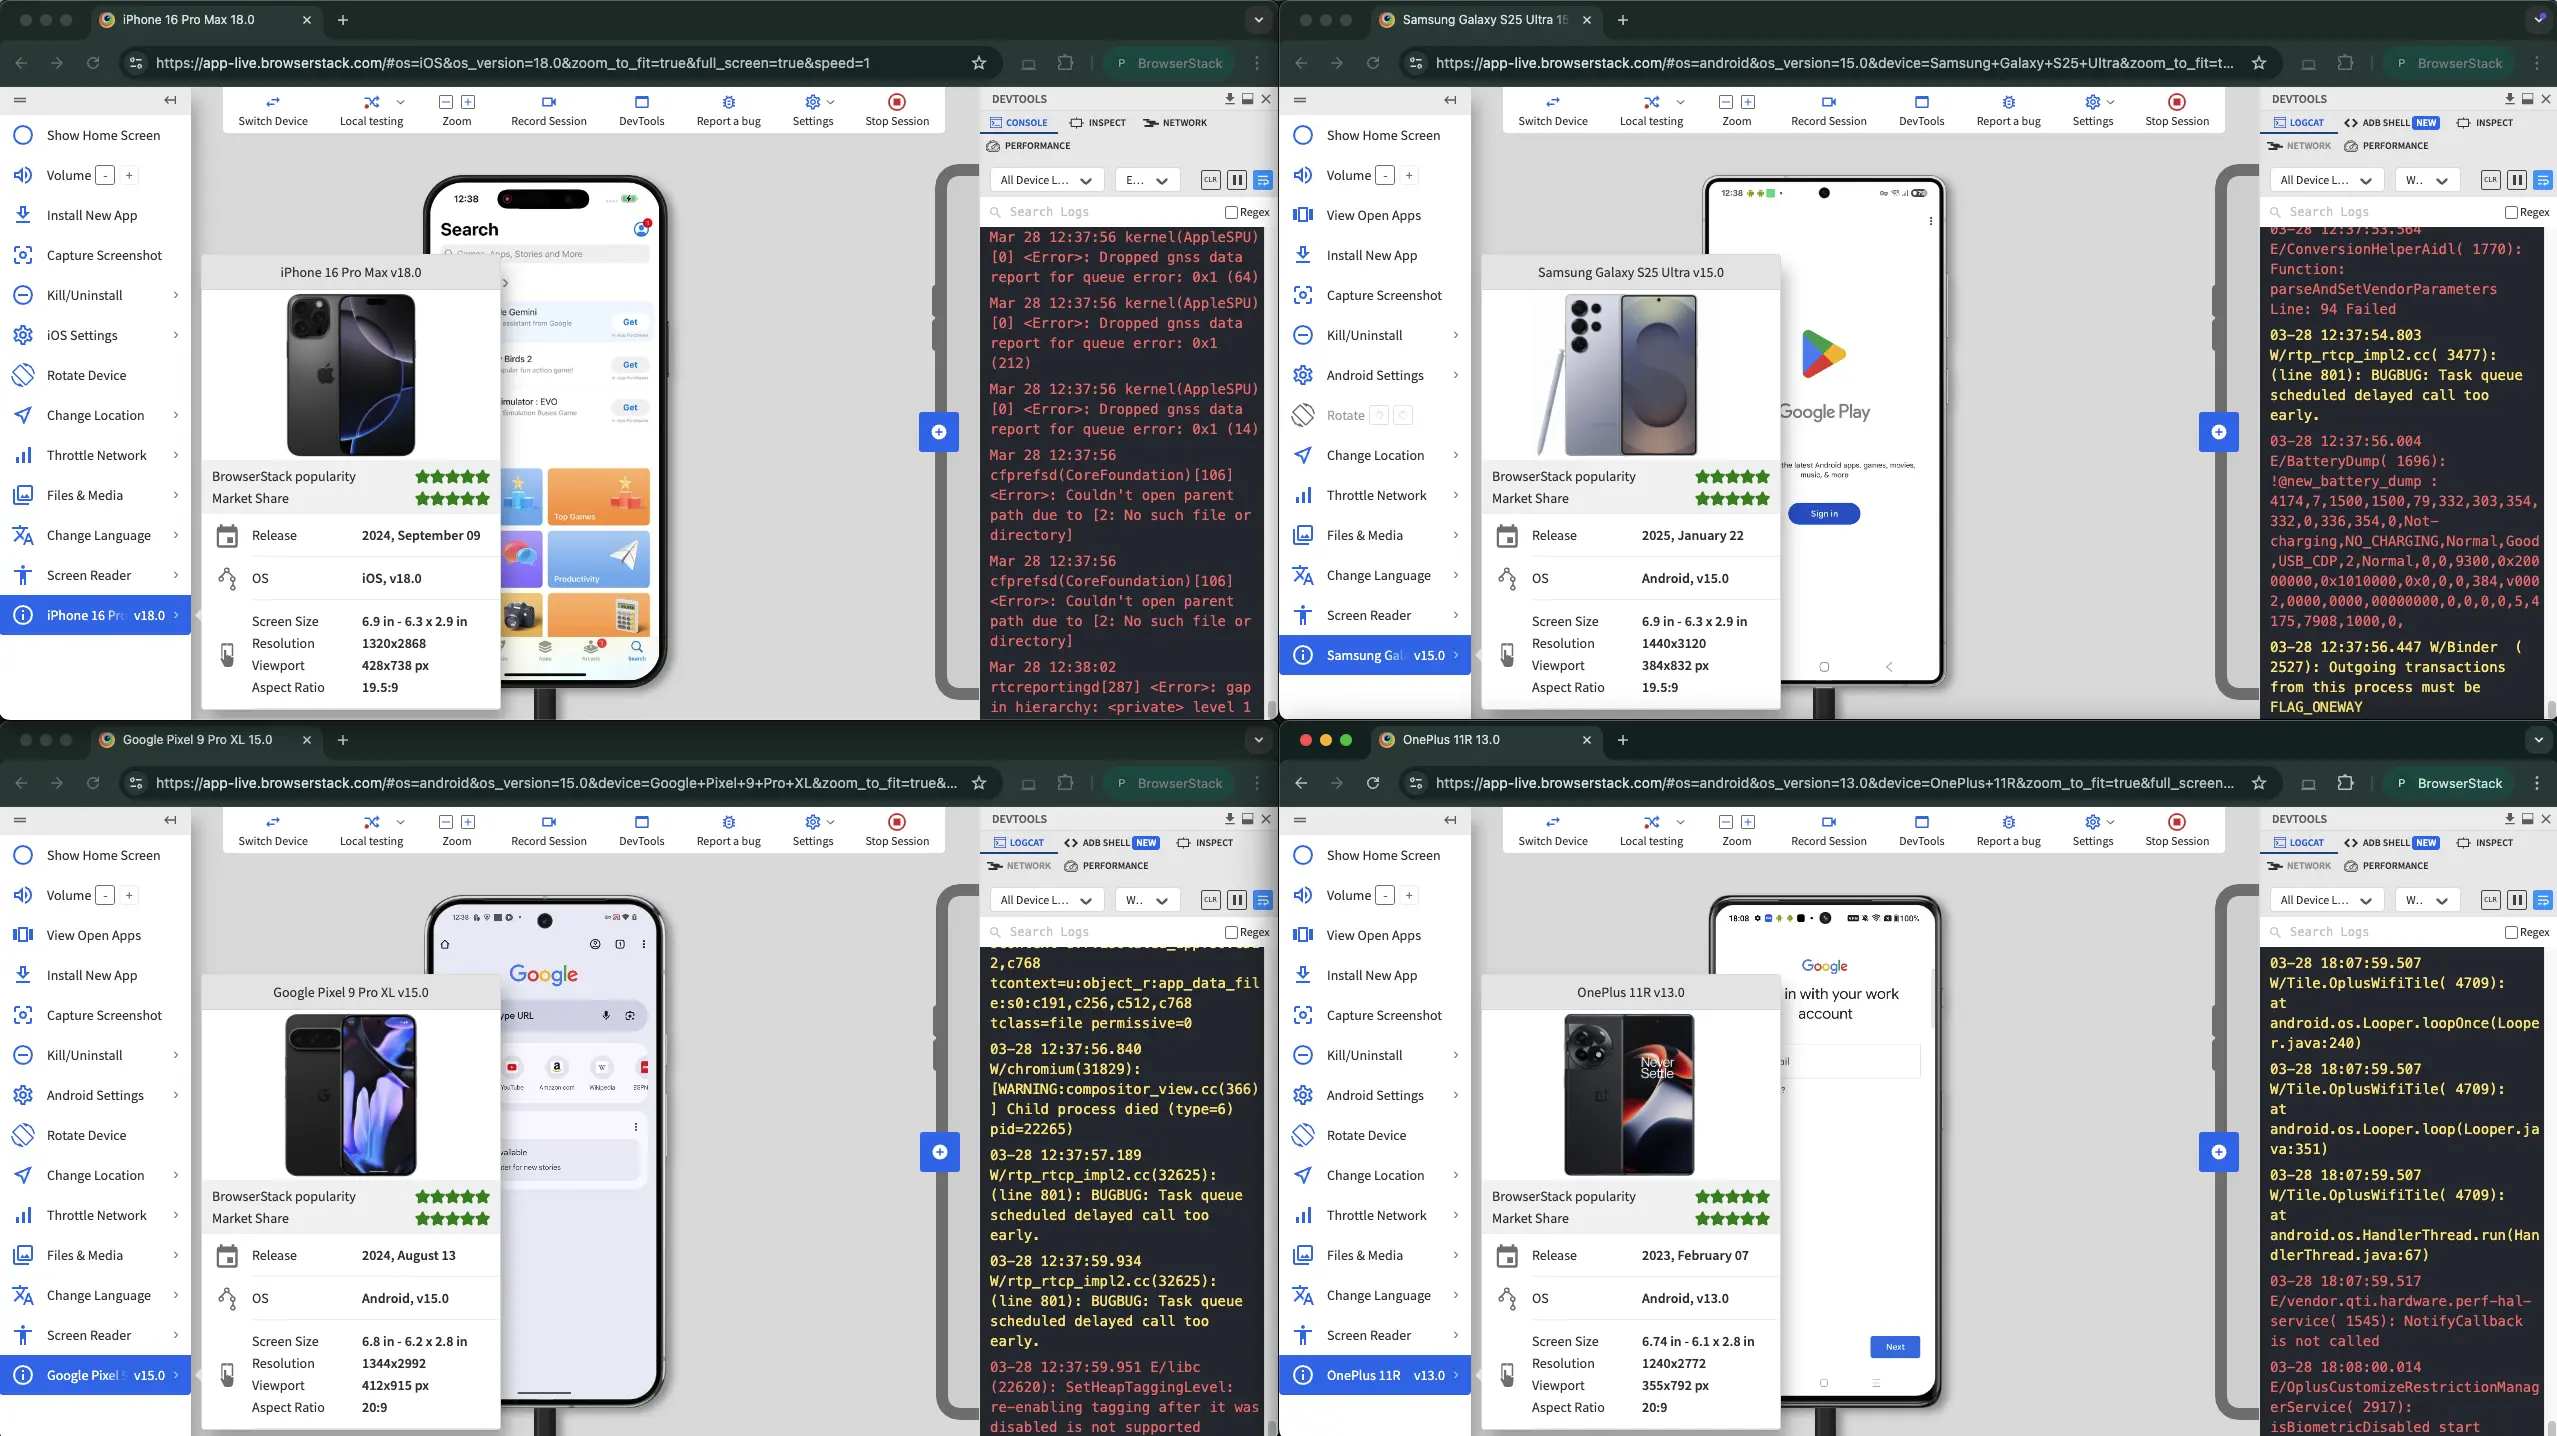This screenshot has width=2557, height=1436.
Task: Bookmark page star in OnePlus 11R window address bar
Action: (x=2258, y=783)
